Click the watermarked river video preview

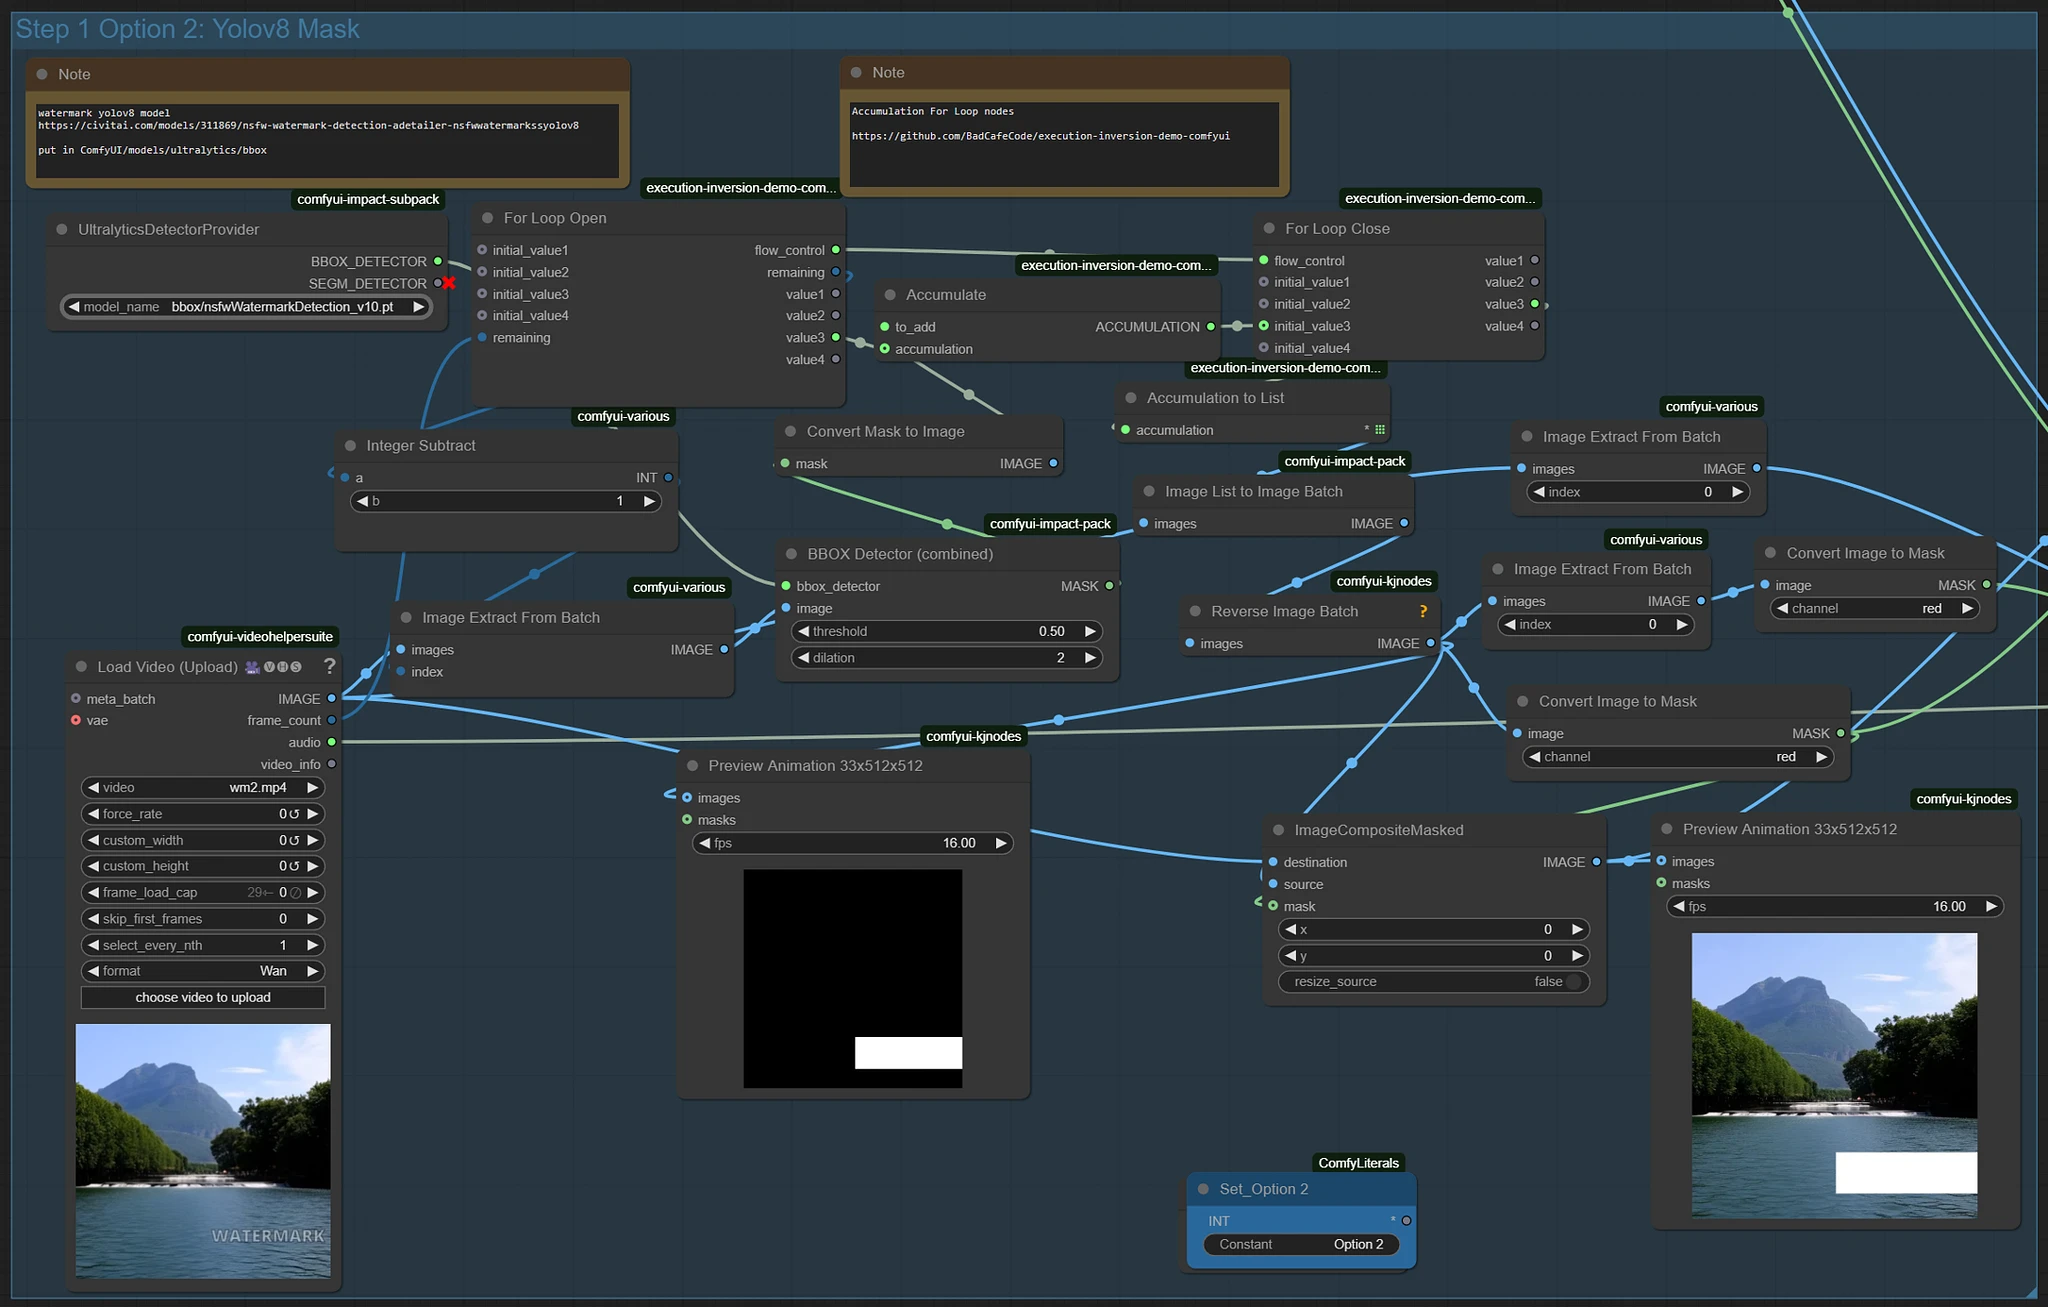click(203, 1150)
